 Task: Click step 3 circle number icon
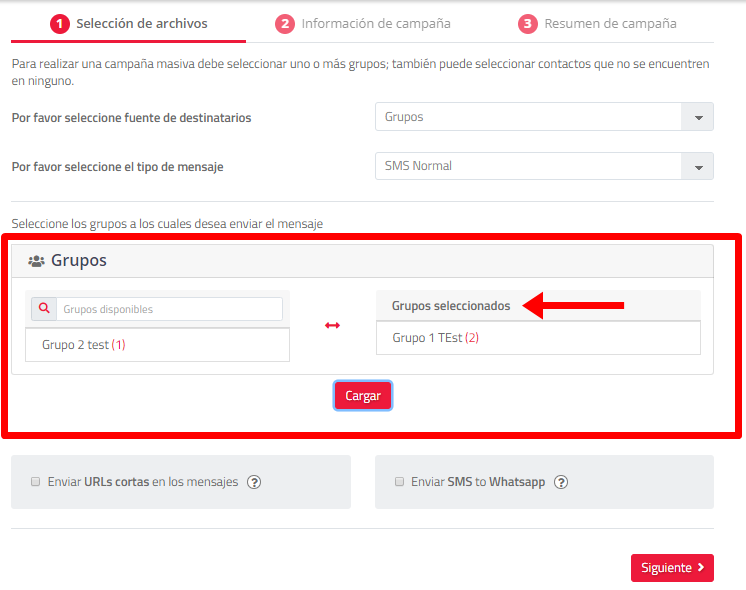[528, 24]
